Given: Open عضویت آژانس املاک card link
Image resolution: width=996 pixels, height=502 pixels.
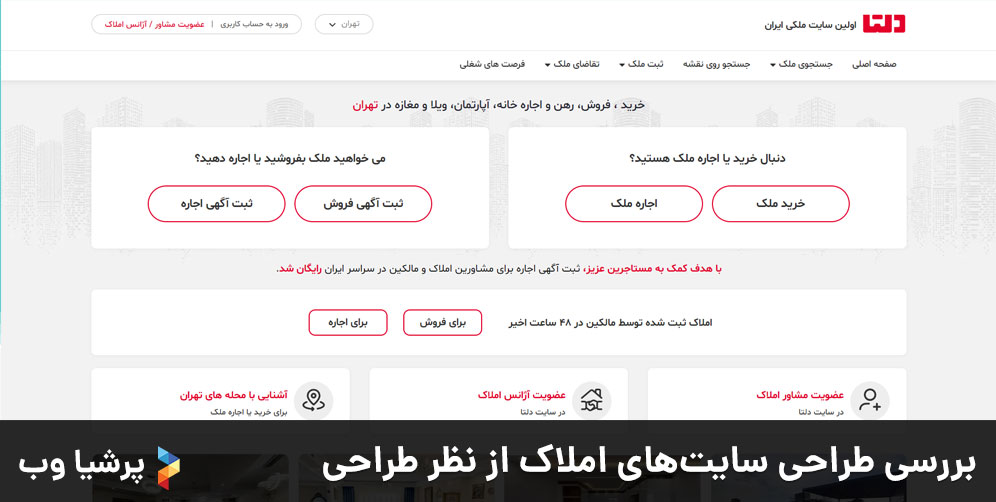Looking at the screenshot, I should tap(522, 395).
